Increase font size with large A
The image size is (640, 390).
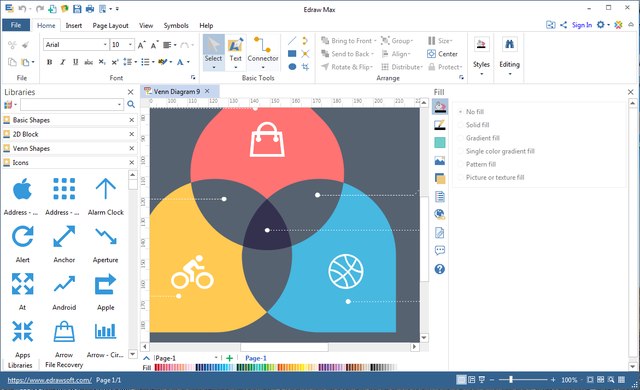(x=141, y=45)
